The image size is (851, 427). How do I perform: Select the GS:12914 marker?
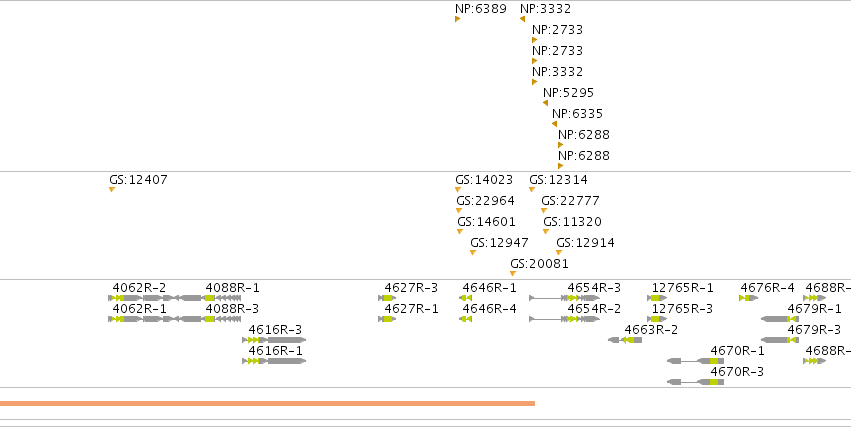[x=559, y=252]
